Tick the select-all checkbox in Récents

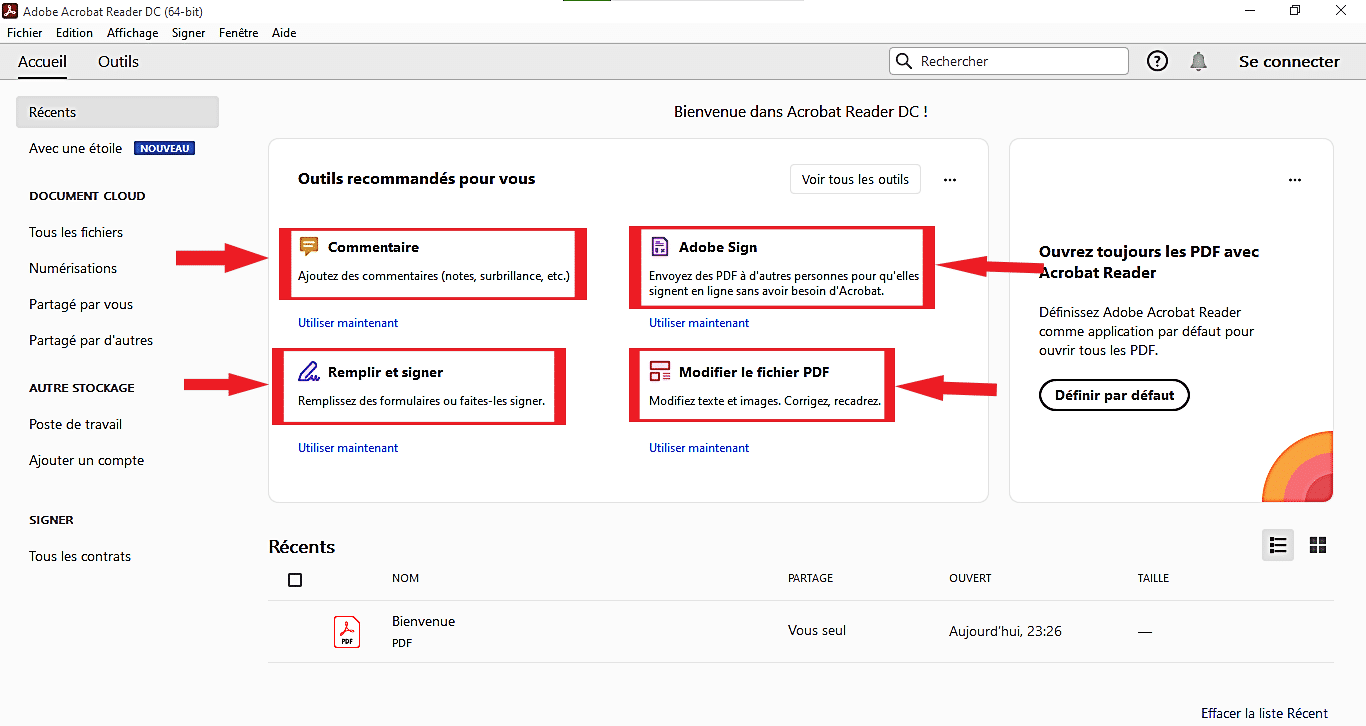(x=295, y=580)
